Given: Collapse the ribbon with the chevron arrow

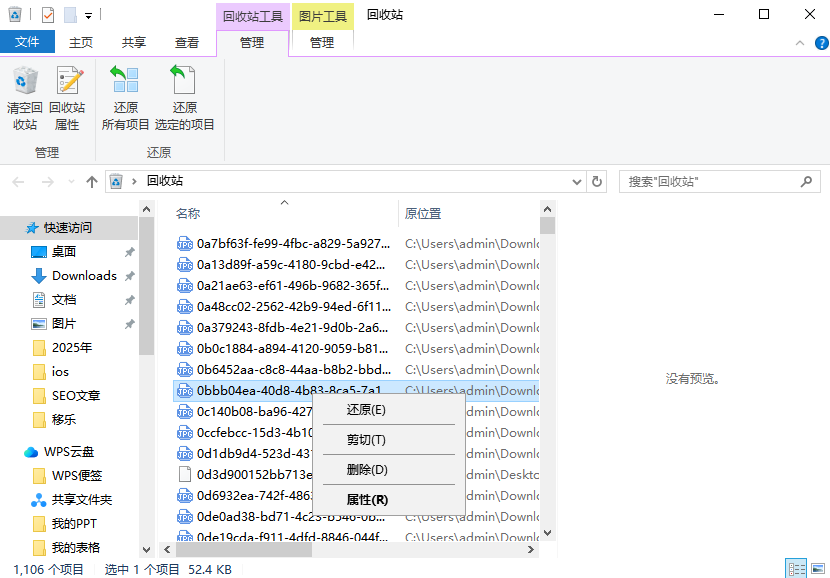Looking at the screenshot, I should pyautogui.click(x=799, y=43).
